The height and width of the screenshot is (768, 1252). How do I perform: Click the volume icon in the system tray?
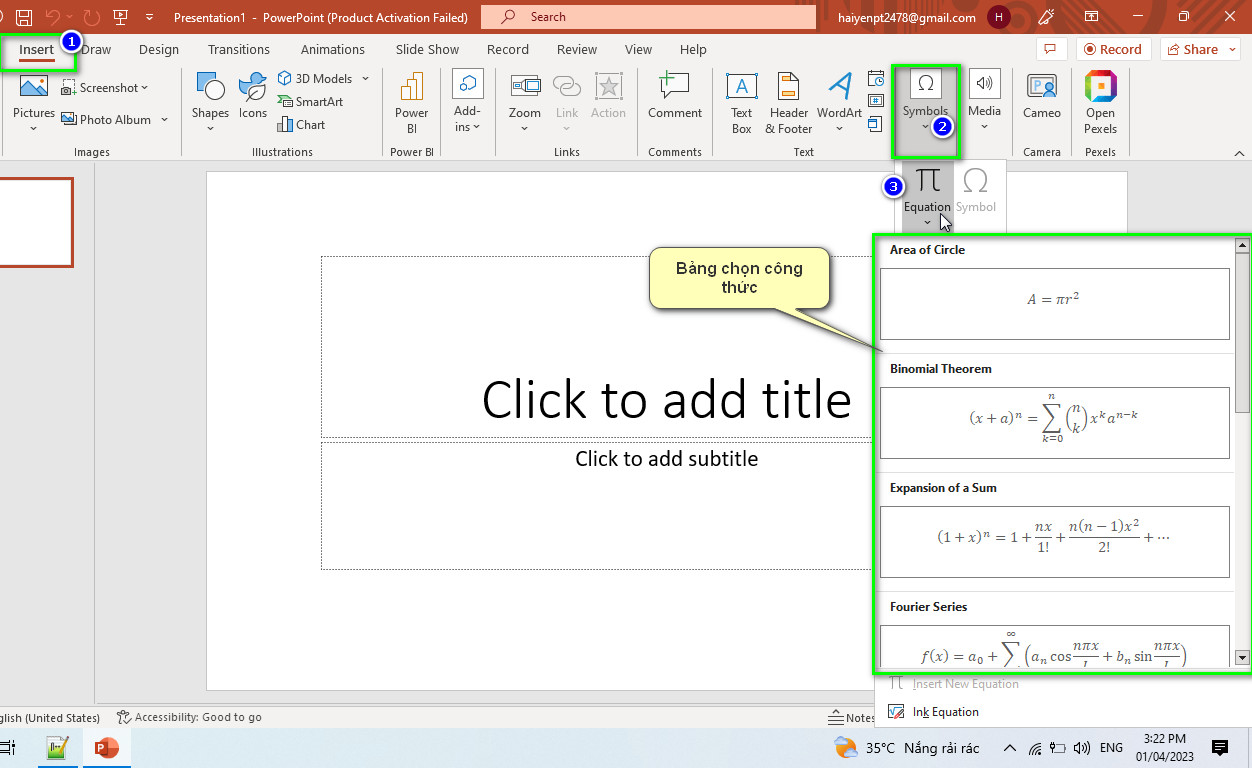(1081, 748)
